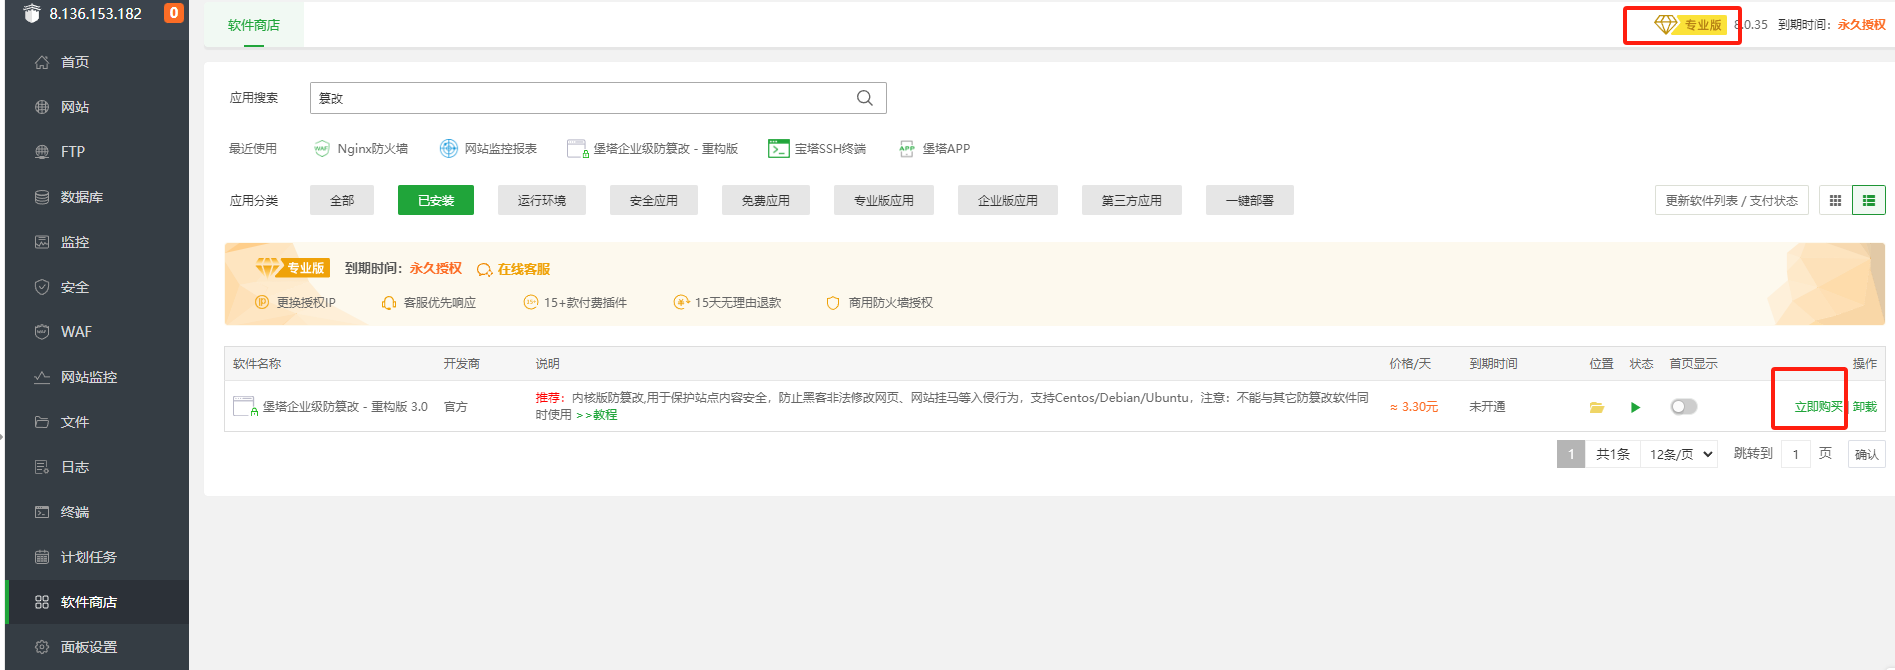Click 15+款付费插件 in banner
This screenshot has height=670, width=1895.
point(576,302)
